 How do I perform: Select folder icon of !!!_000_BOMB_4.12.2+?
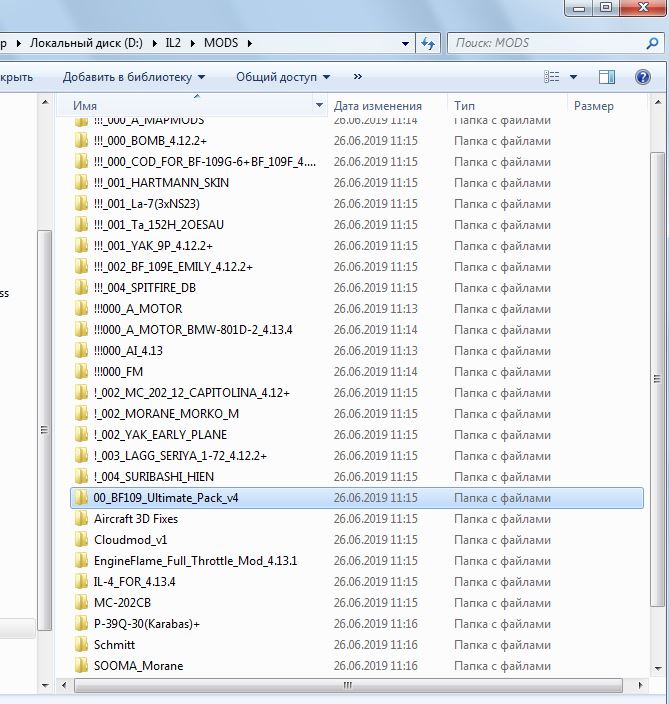pos(81,141)
